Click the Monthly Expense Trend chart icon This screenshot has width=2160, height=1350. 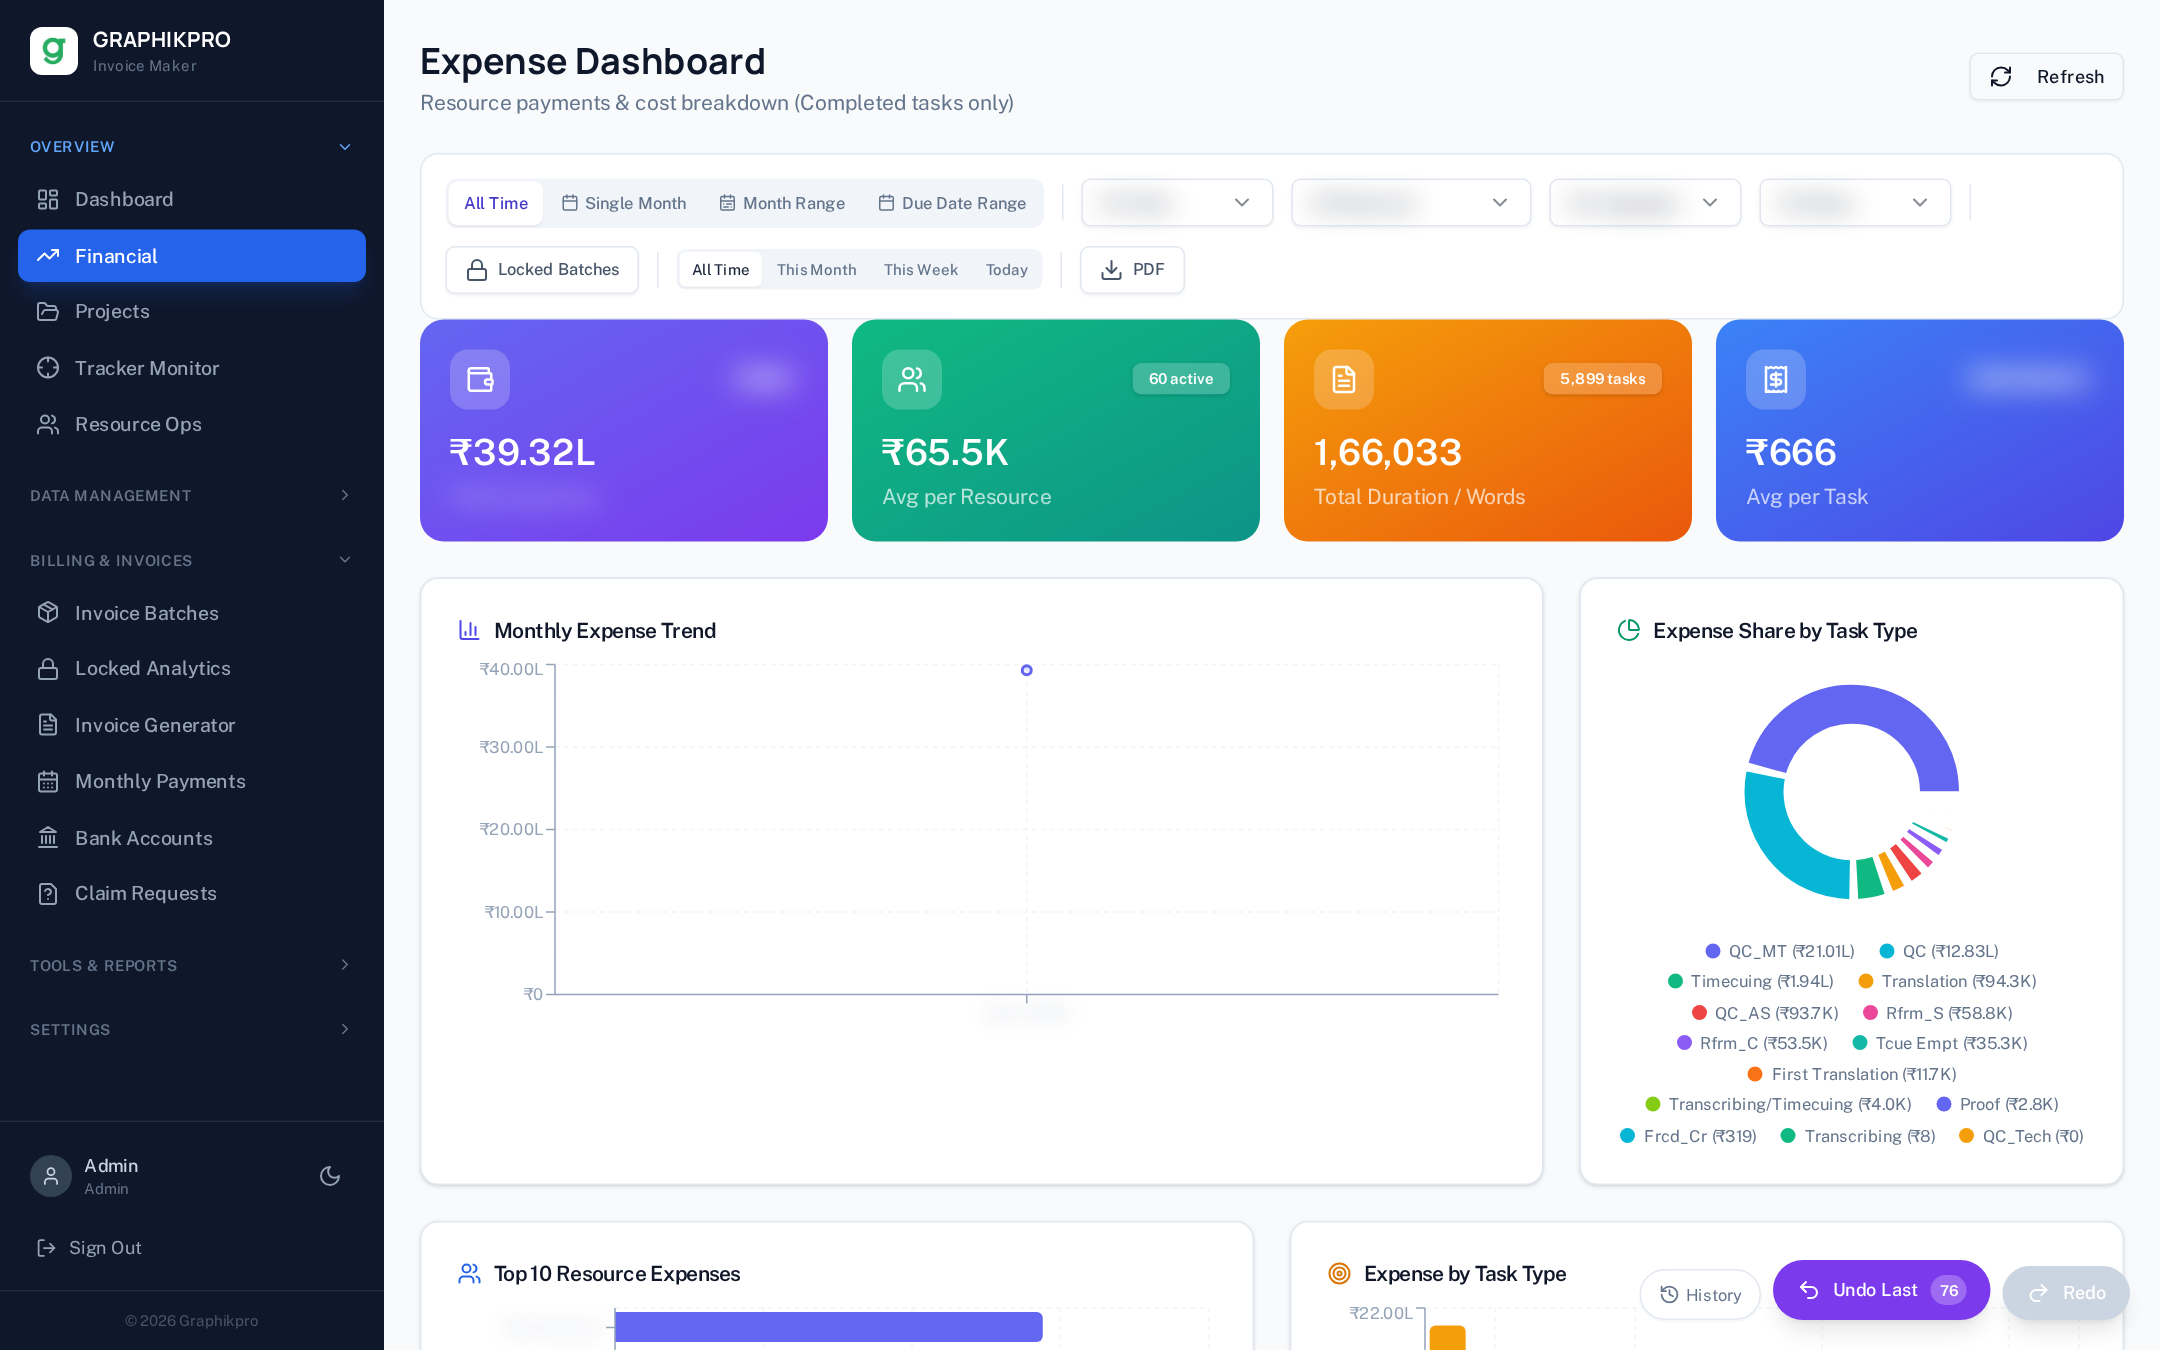(469, 630)
